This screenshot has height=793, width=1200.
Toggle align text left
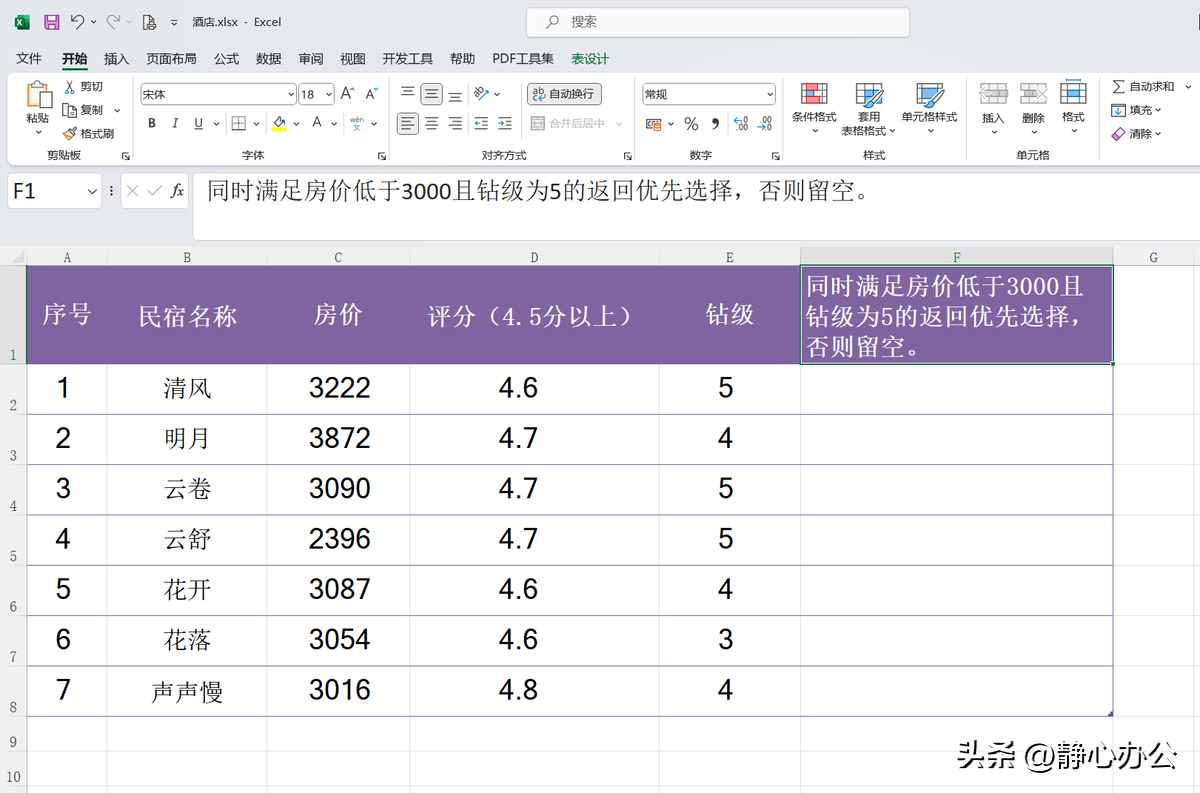click(407, 123)
